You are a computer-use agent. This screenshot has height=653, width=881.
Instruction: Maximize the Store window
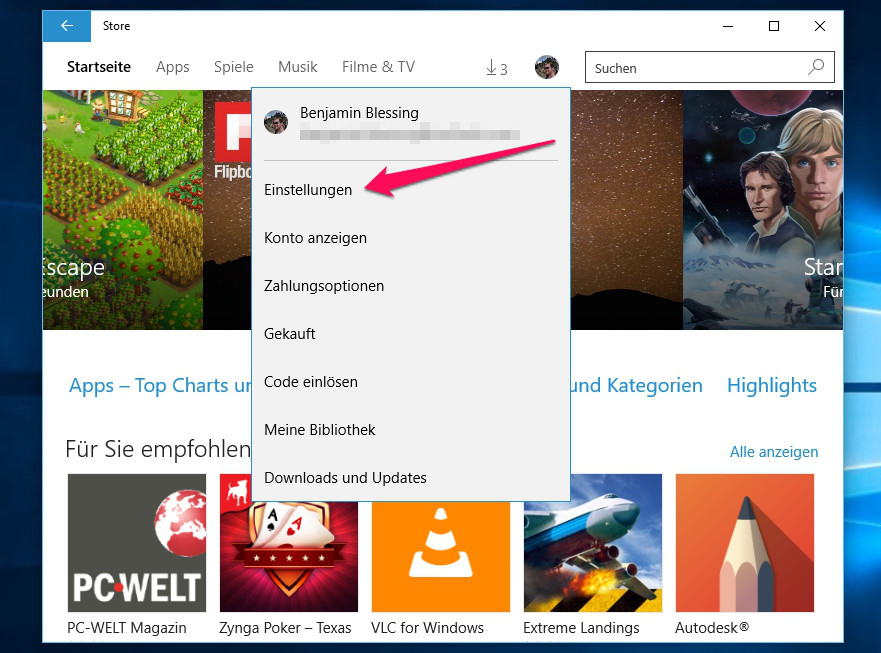pos(774,26)
